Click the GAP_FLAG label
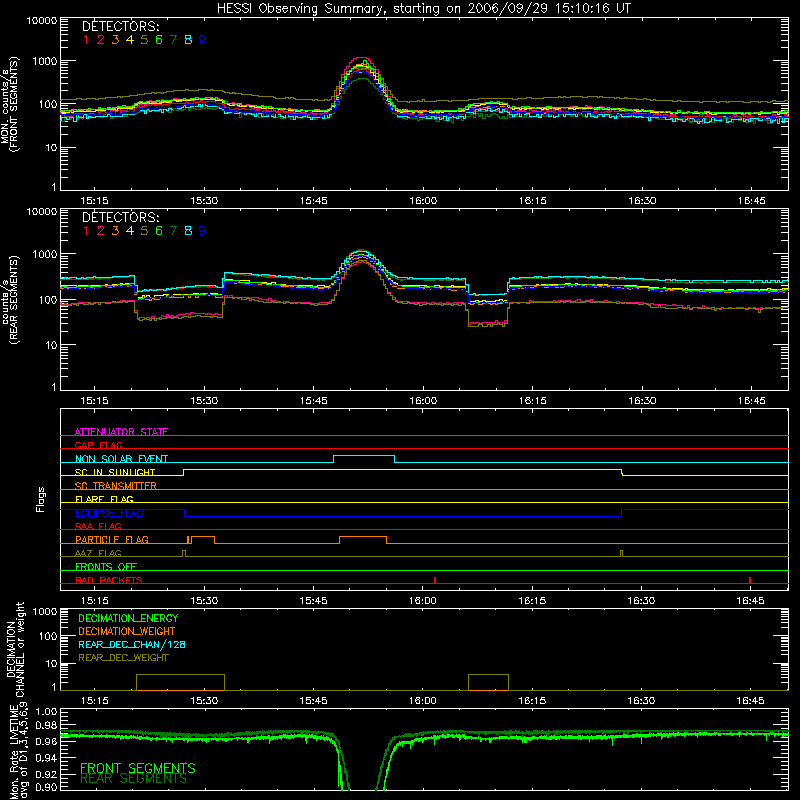This screenshot has height=800, width=800. (x=98, y=445)
